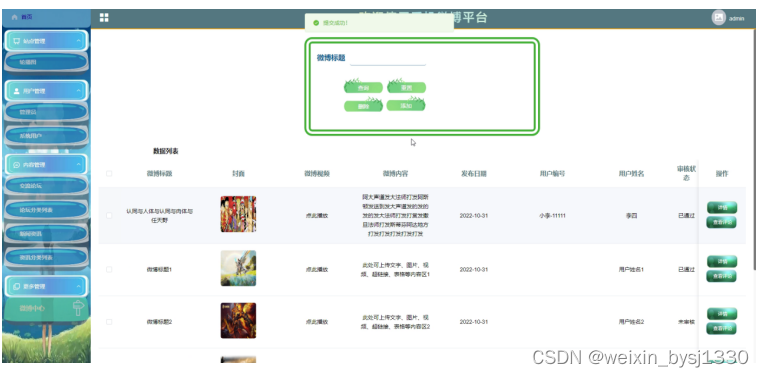Click the 审核状态 column header

(686, 173)
